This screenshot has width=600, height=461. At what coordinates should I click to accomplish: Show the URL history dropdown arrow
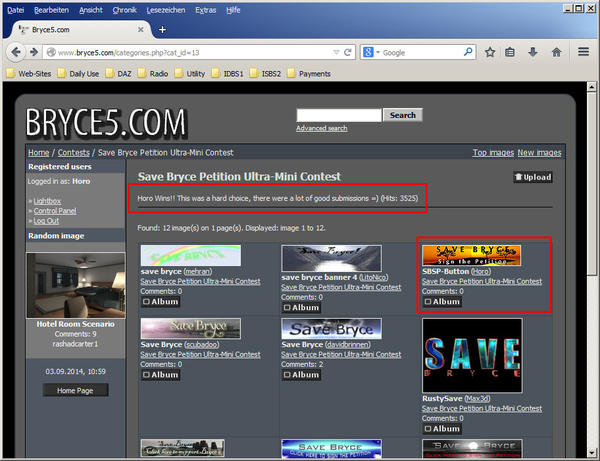pos(336,52)
